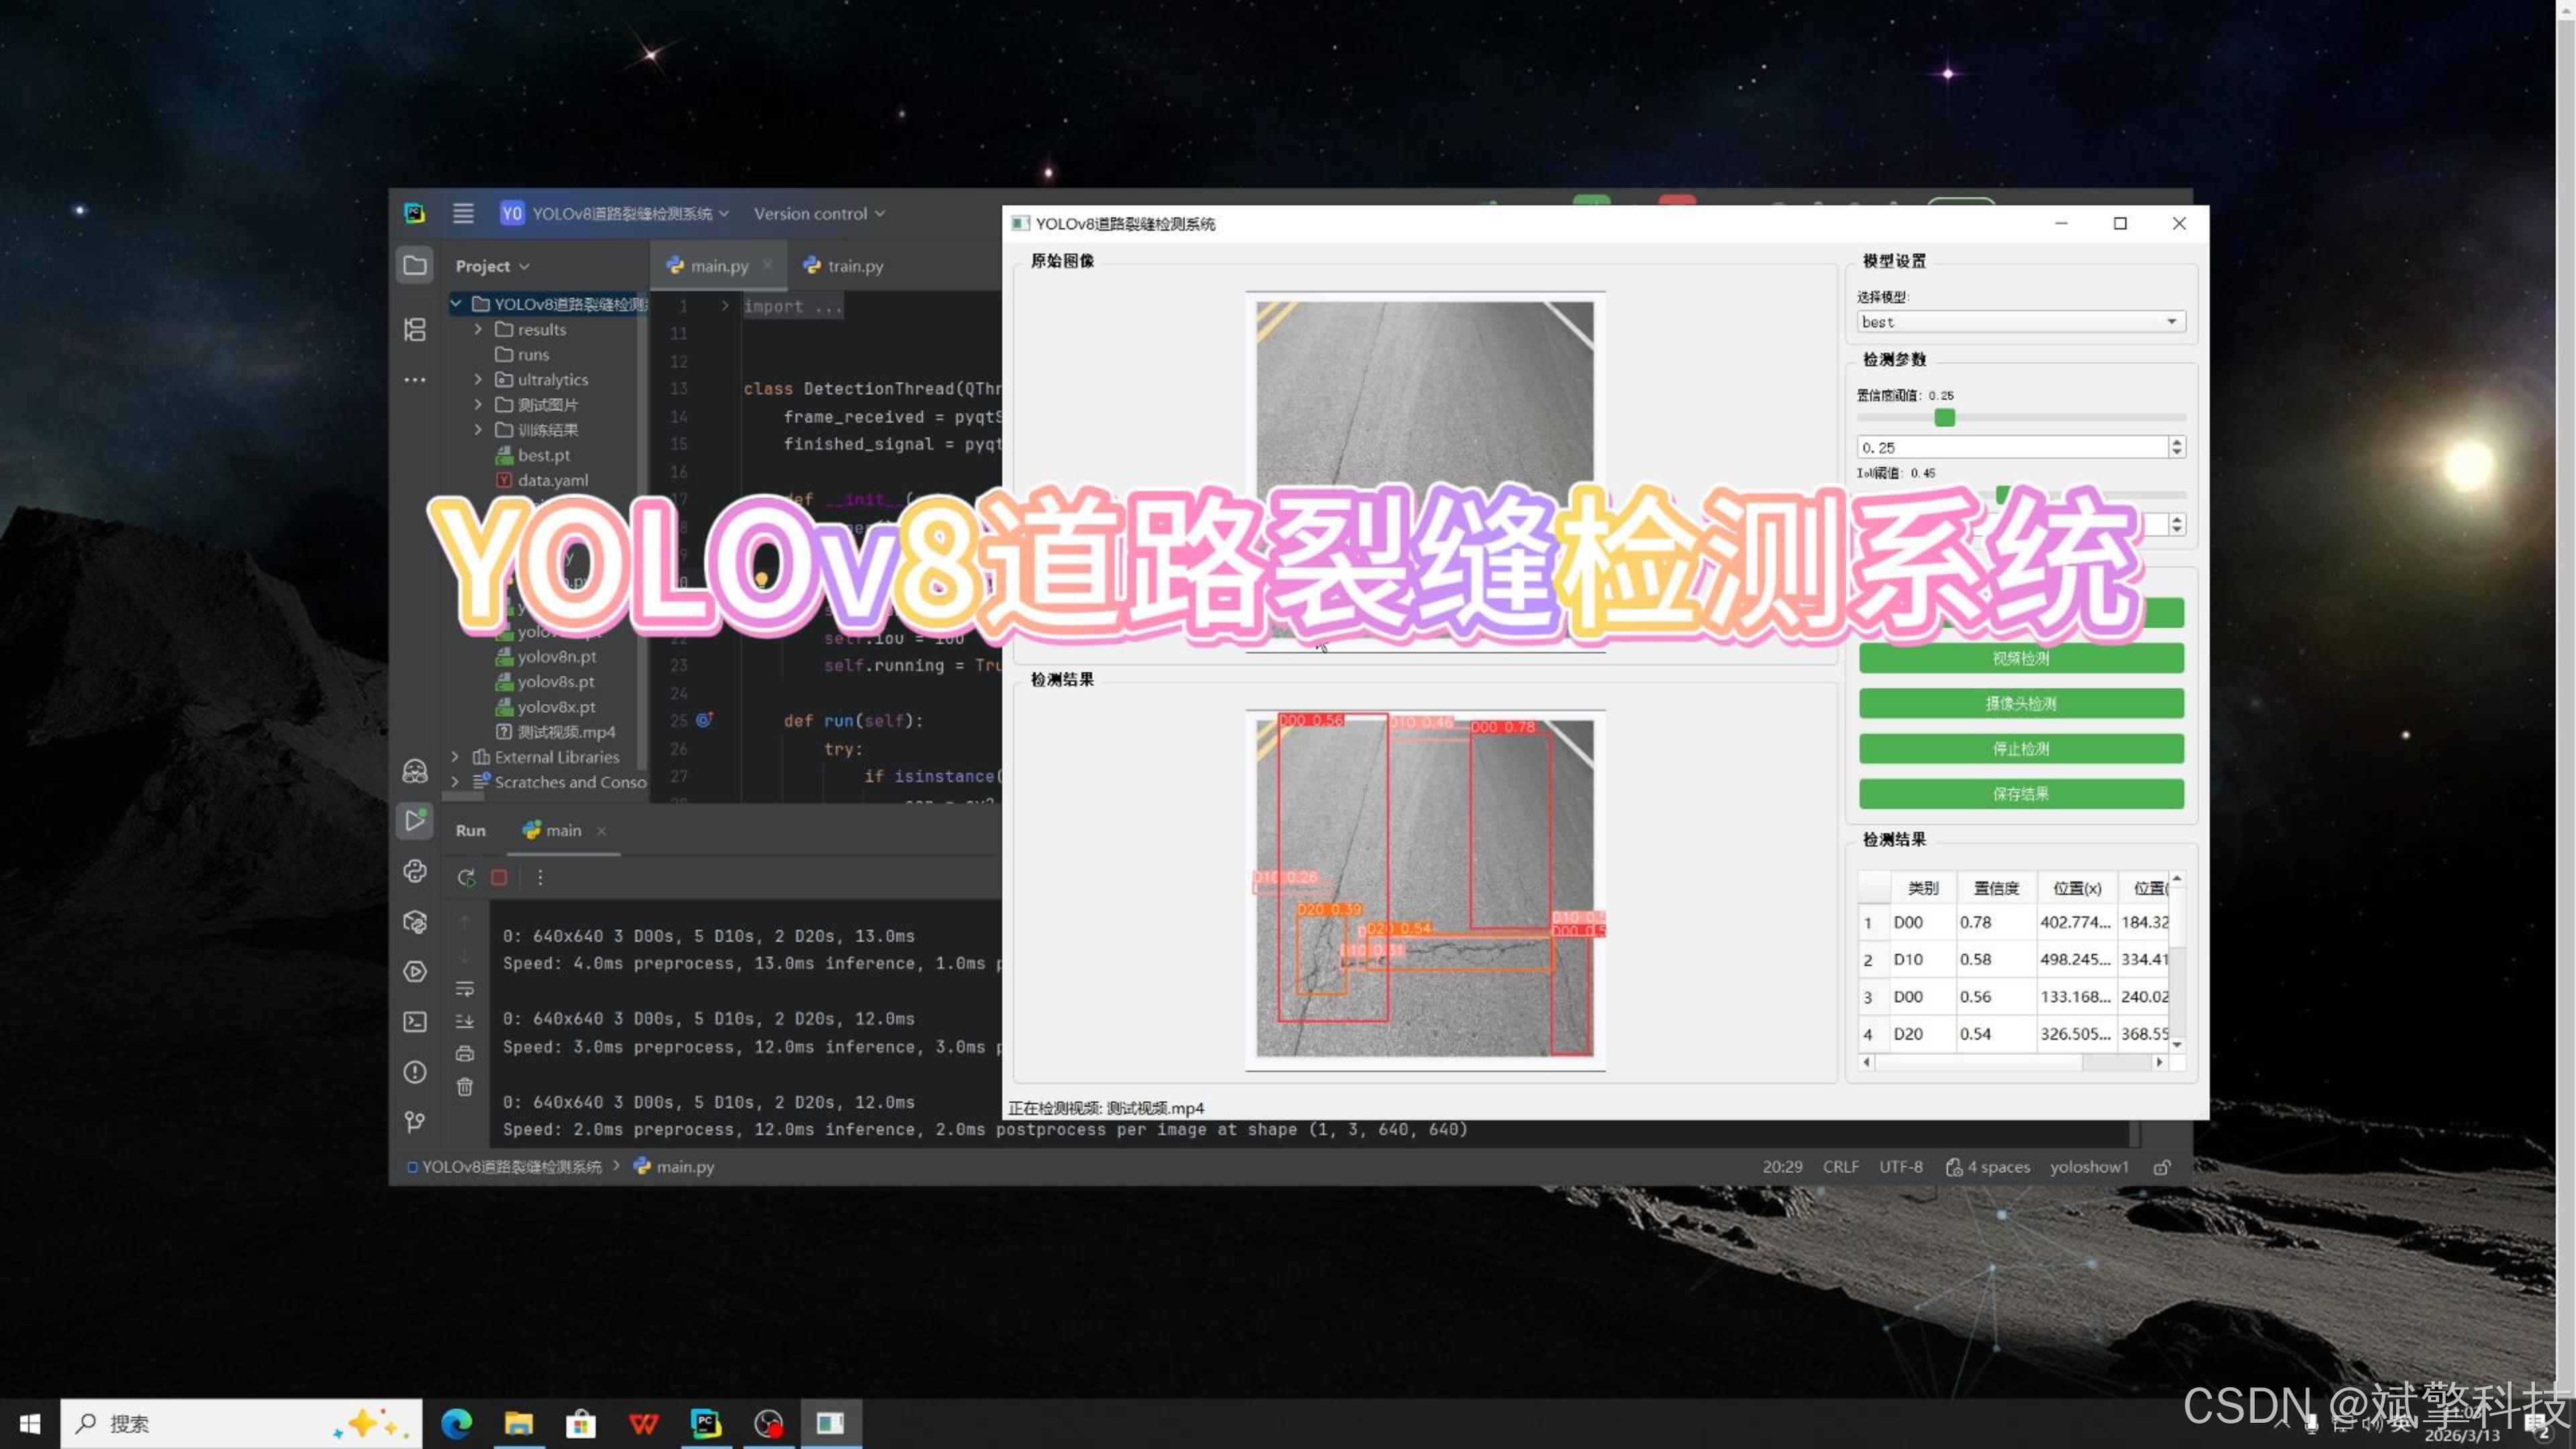Click the confidence threshold slider handle

pyautogui.click(x=1944, y=418)
